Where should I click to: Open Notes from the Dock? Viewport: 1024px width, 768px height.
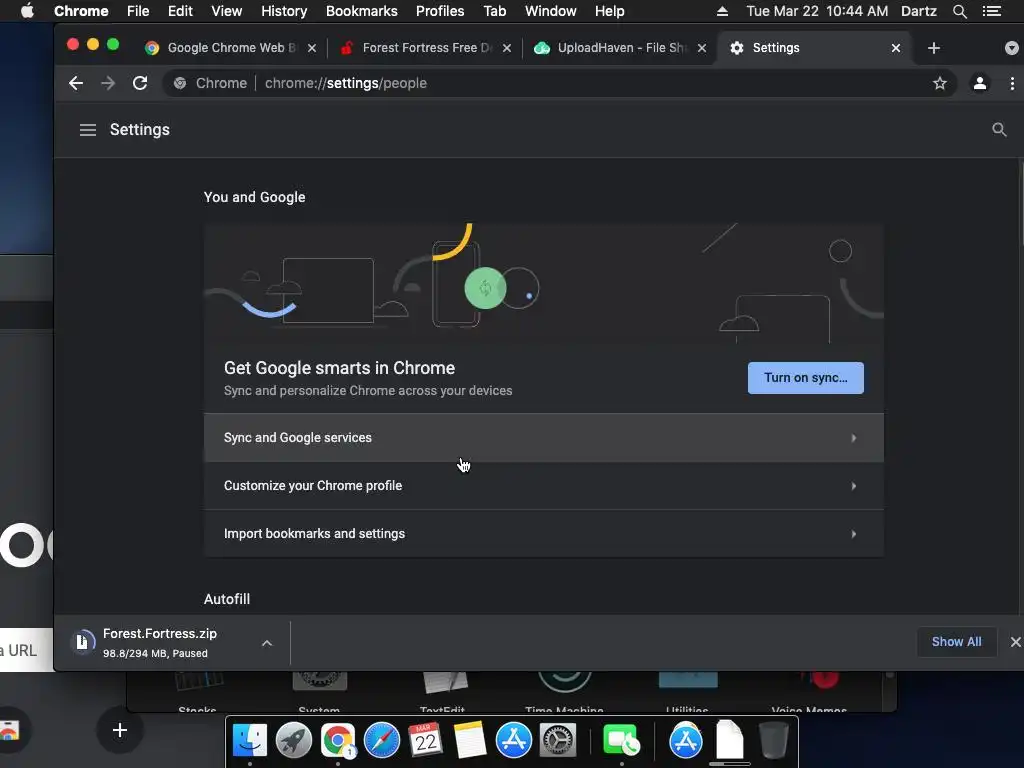coord(470,741)
